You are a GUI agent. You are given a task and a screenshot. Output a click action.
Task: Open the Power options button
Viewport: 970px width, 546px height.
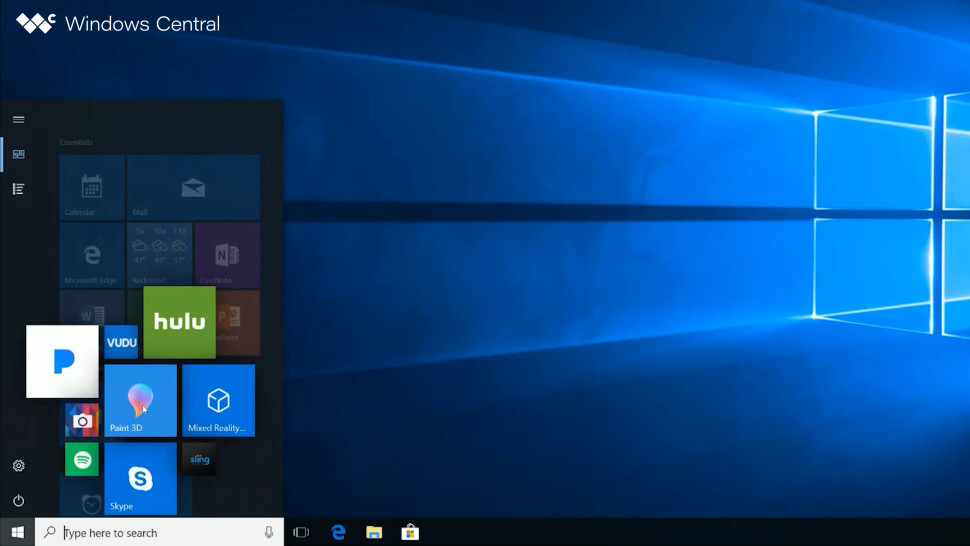(19, 500)
